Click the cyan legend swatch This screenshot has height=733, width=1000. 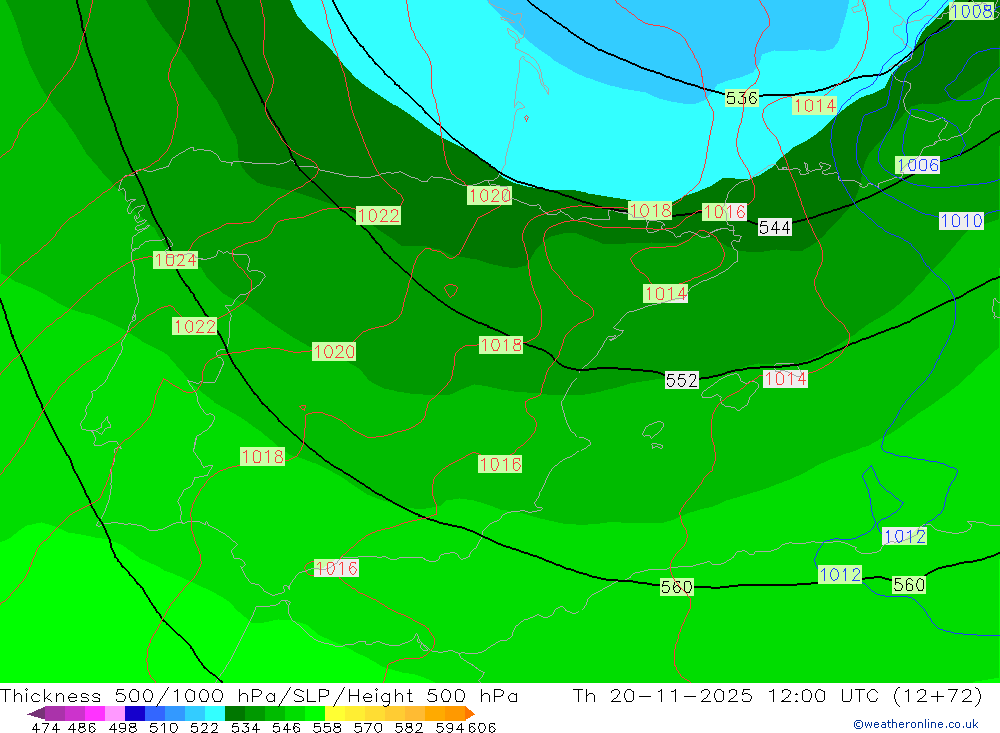[x=215, y=713]
